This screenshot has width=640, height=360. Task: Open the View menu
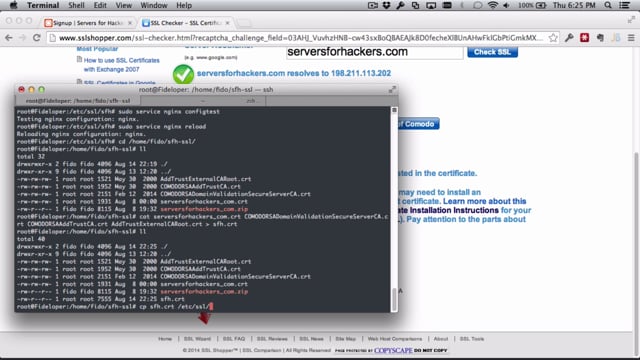(x=123, y=5)
